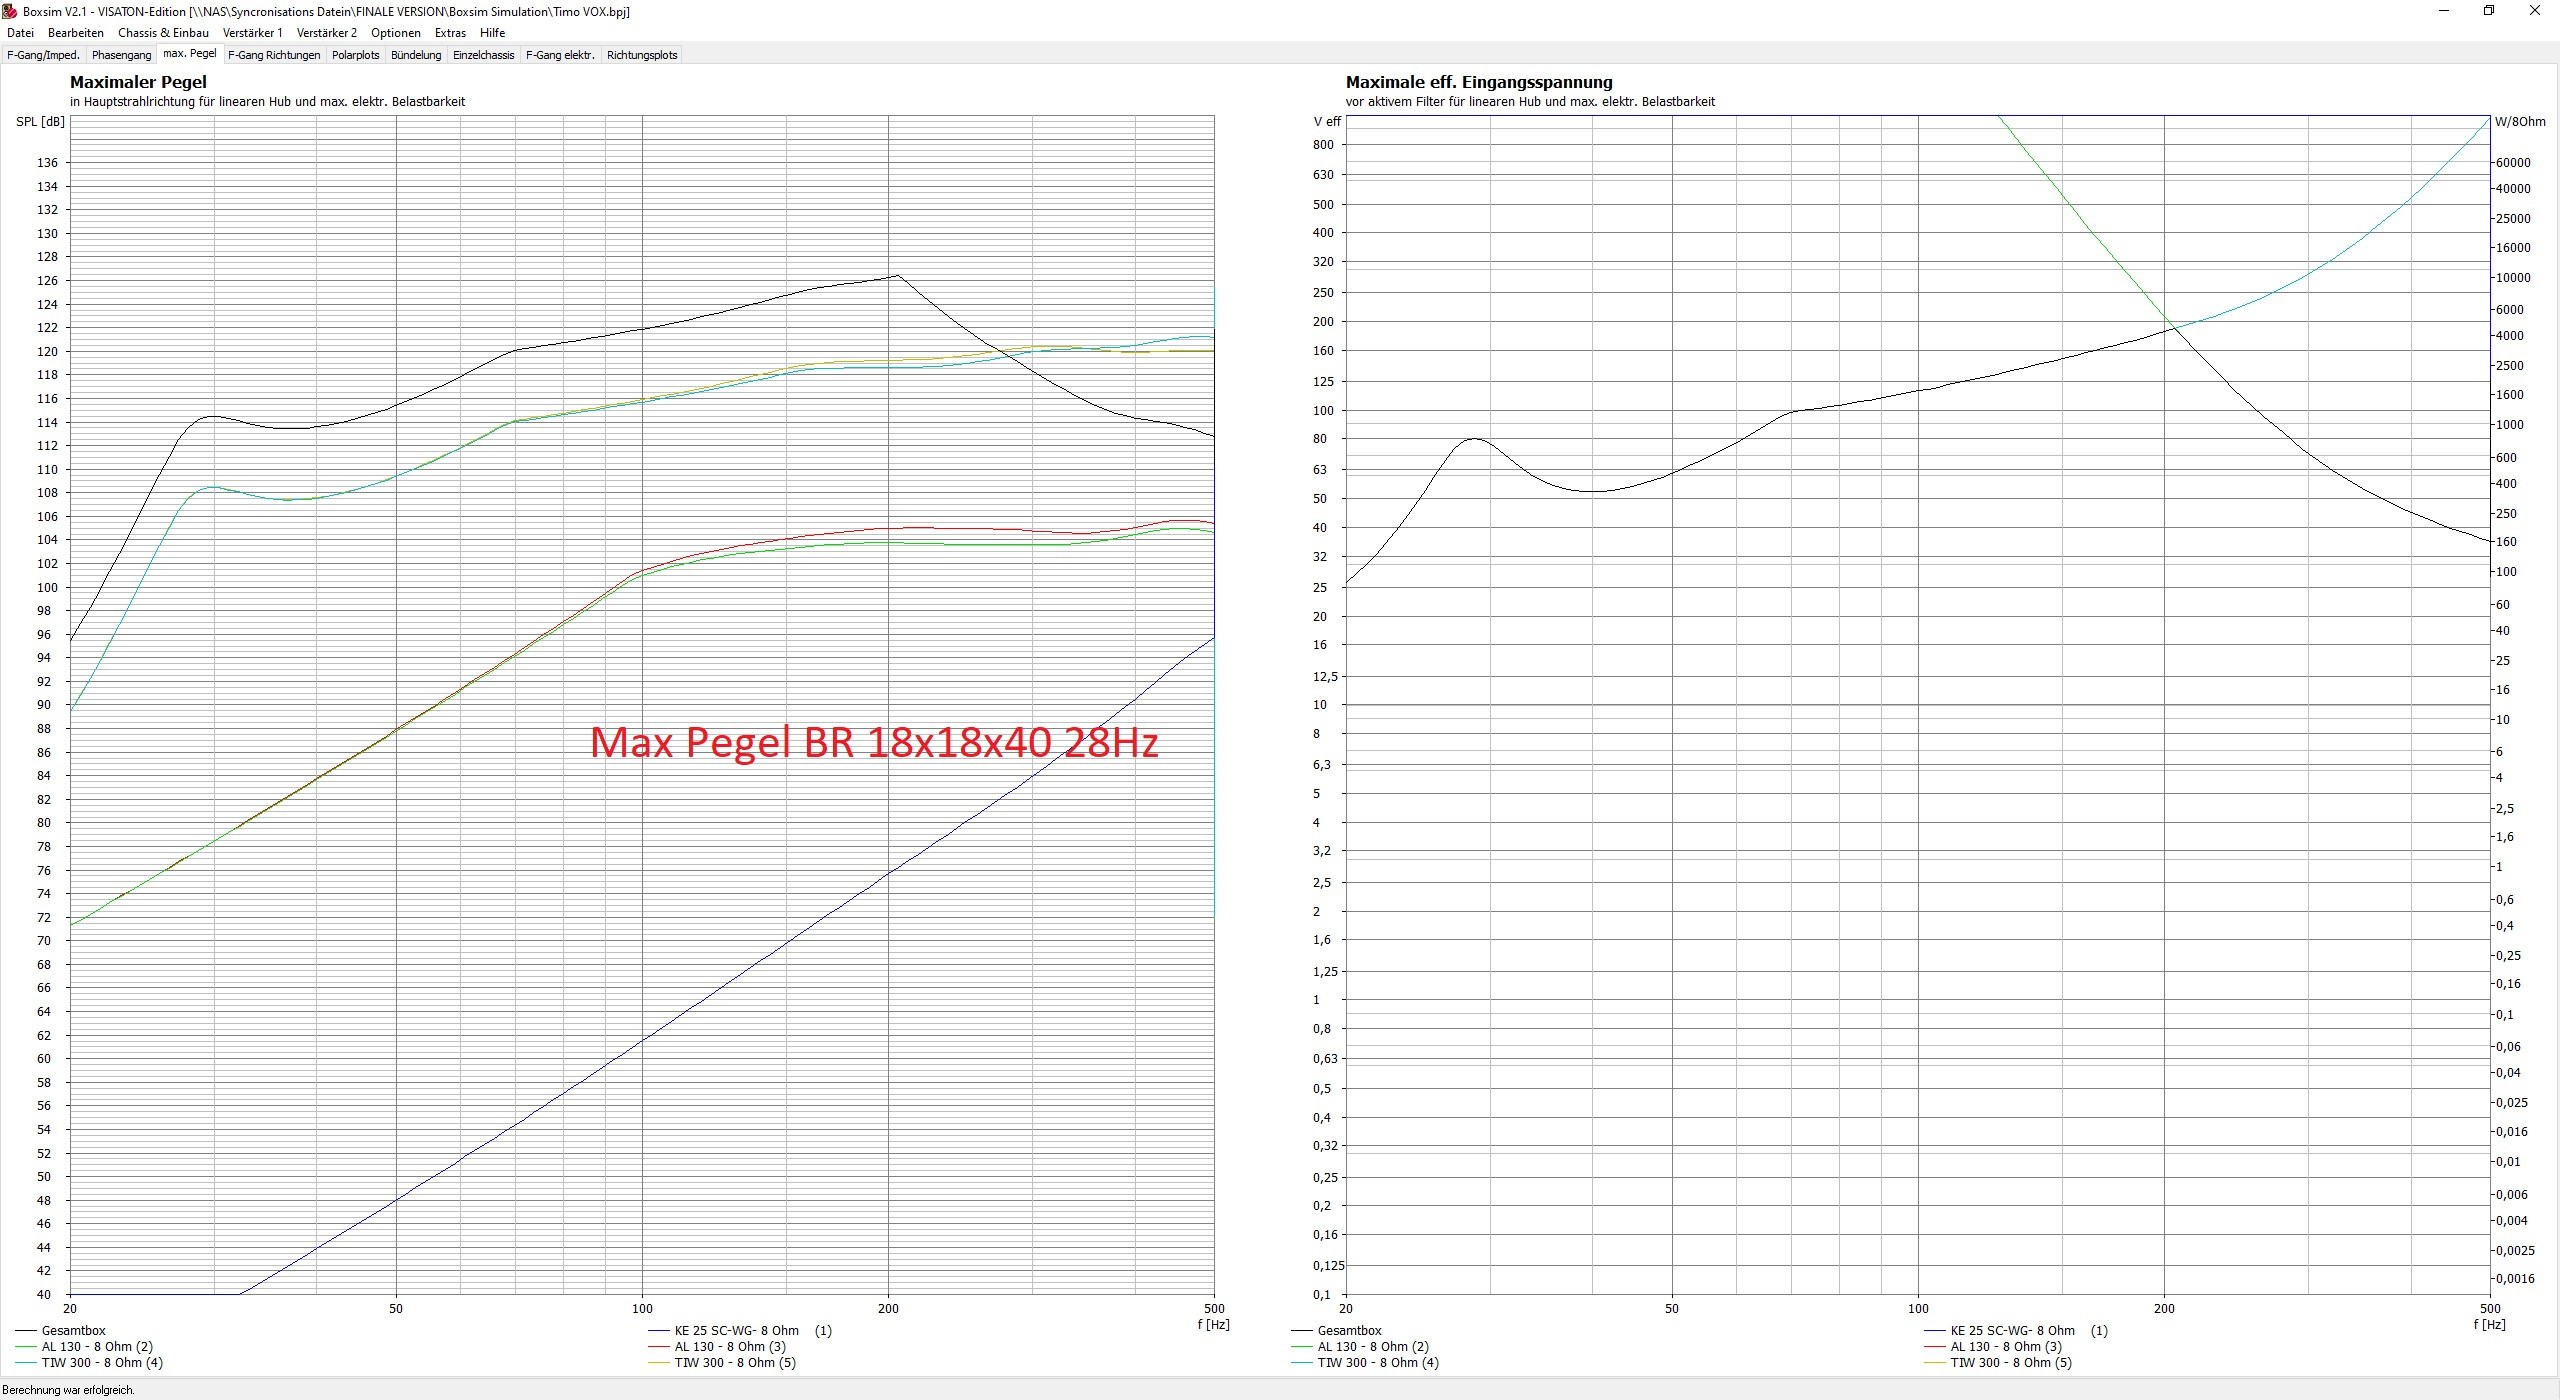
Task: Select the max. Pegel tab
Action: tap(189, 54)
